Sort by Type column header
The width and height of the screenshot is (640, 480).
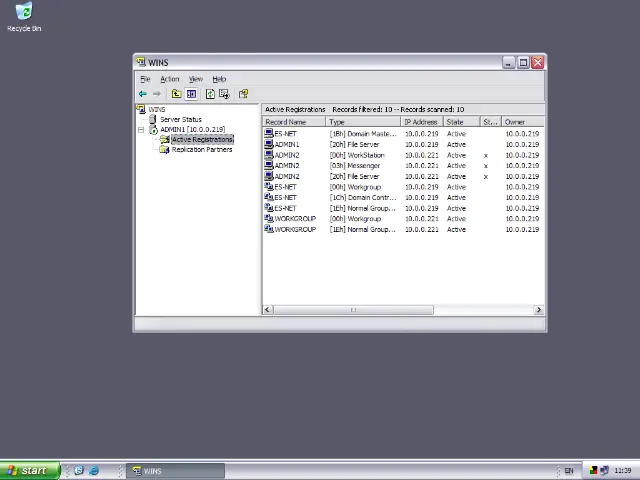click(x=363, y=122)
